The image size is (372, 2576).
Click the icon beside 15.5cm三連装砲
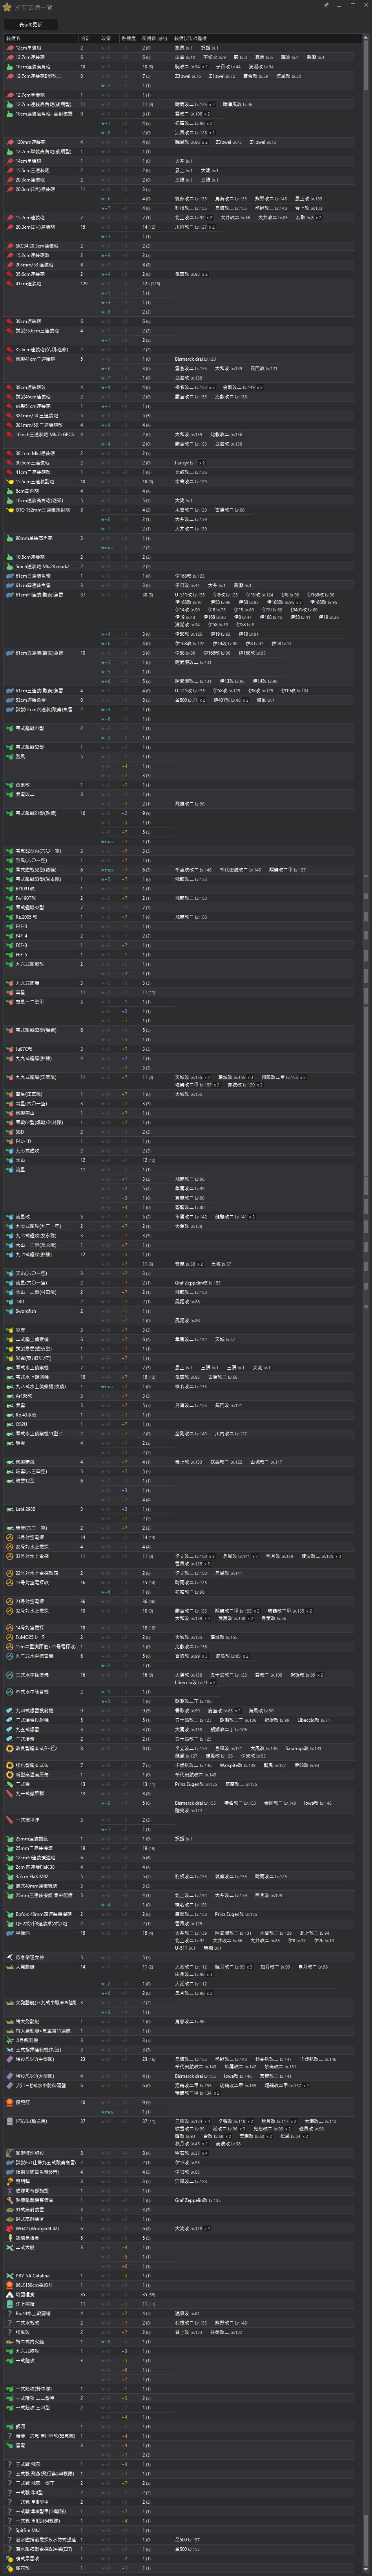(x=9, y=170)
